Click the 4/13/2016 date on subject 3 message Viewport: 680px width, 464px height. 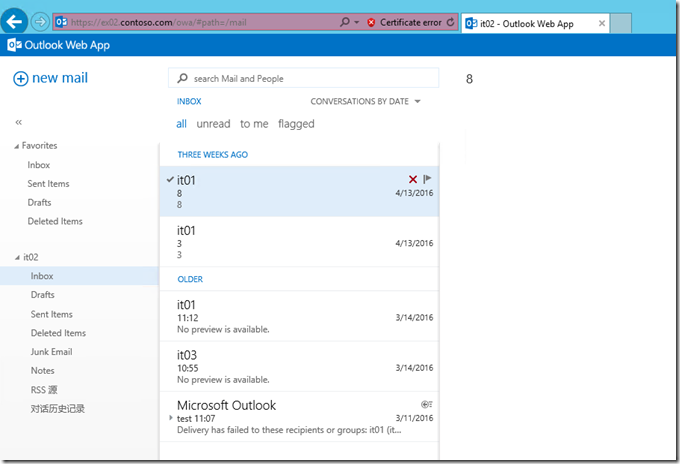point(414,243)
